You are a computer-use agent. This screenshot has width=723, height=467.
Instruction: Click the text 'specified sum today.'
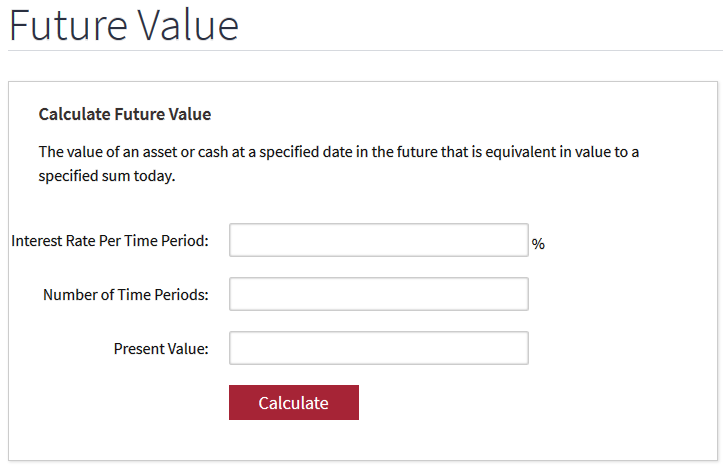click(x=107, y=176)
